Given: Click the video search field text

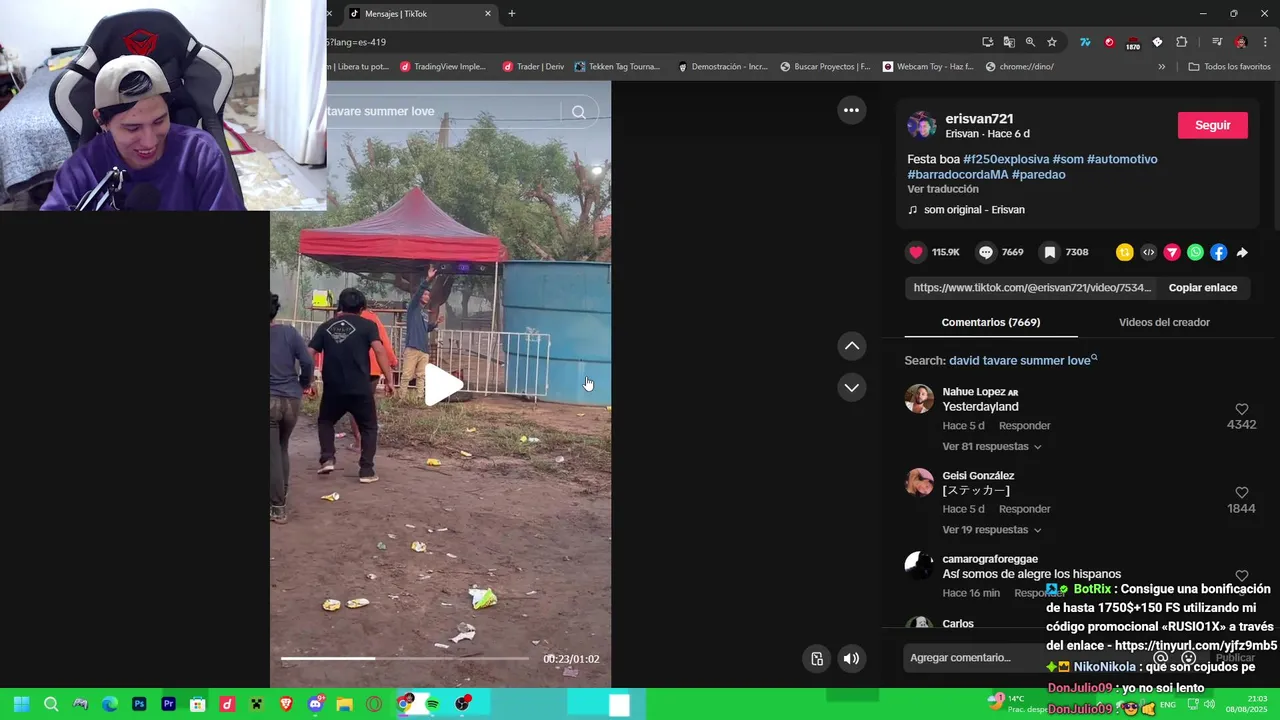Looking at the screenshot, I should tap(380, 111).
